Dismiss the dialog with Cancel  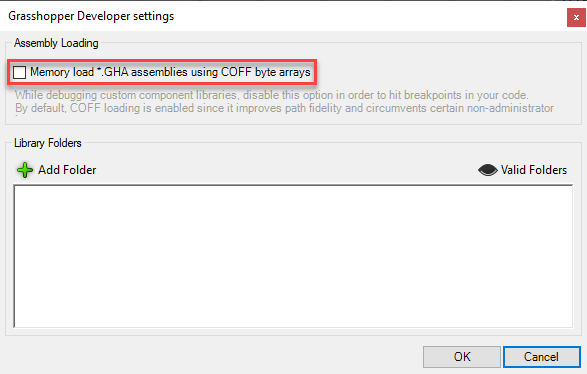click(541, 357)
